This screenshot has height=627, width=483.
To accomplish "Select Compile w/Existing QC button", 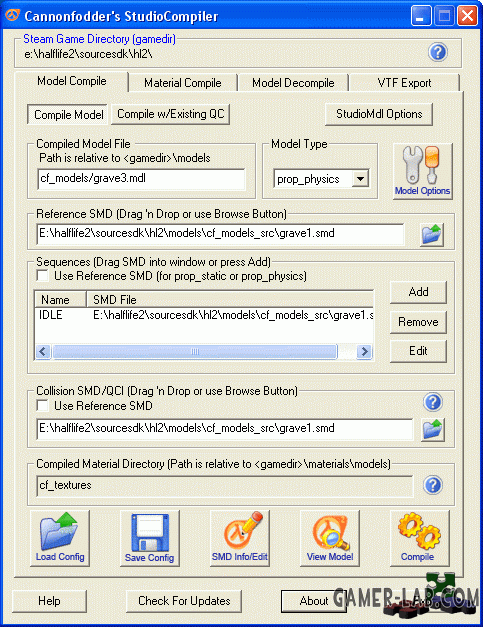I will coord(171,114).
